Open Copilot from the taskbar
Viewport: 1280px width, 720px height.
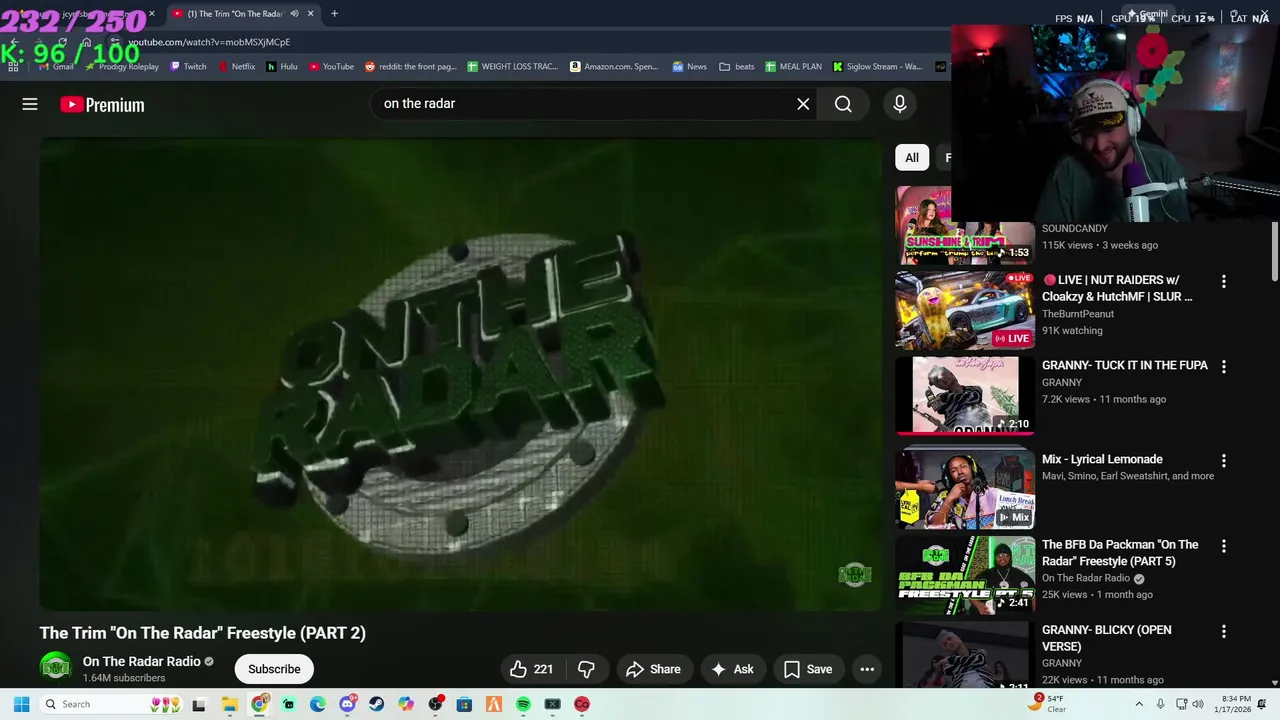pos(405,704)
